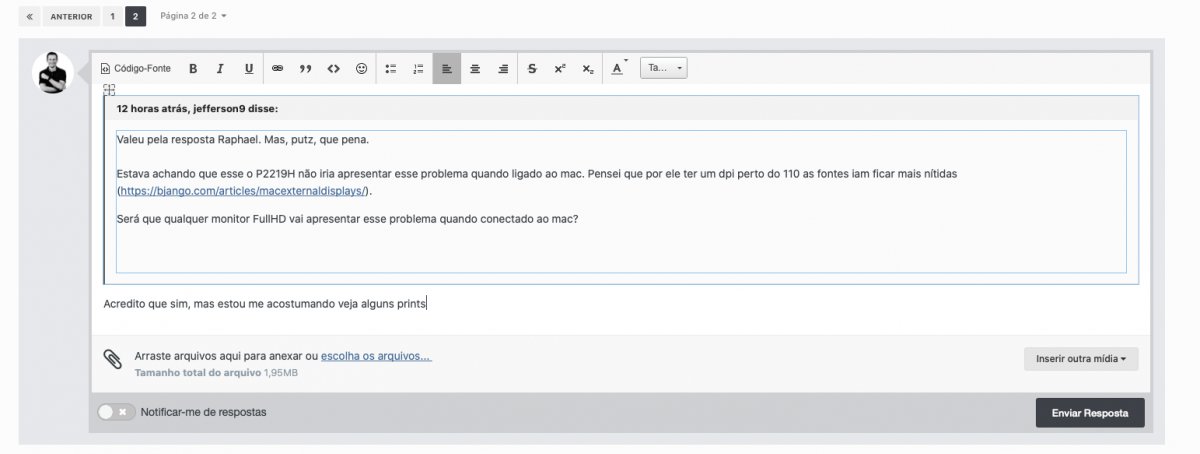The height and width of the screenshot is (454, 1200).
Task: Toggle underline formatting on
Action: pos(248,69)
